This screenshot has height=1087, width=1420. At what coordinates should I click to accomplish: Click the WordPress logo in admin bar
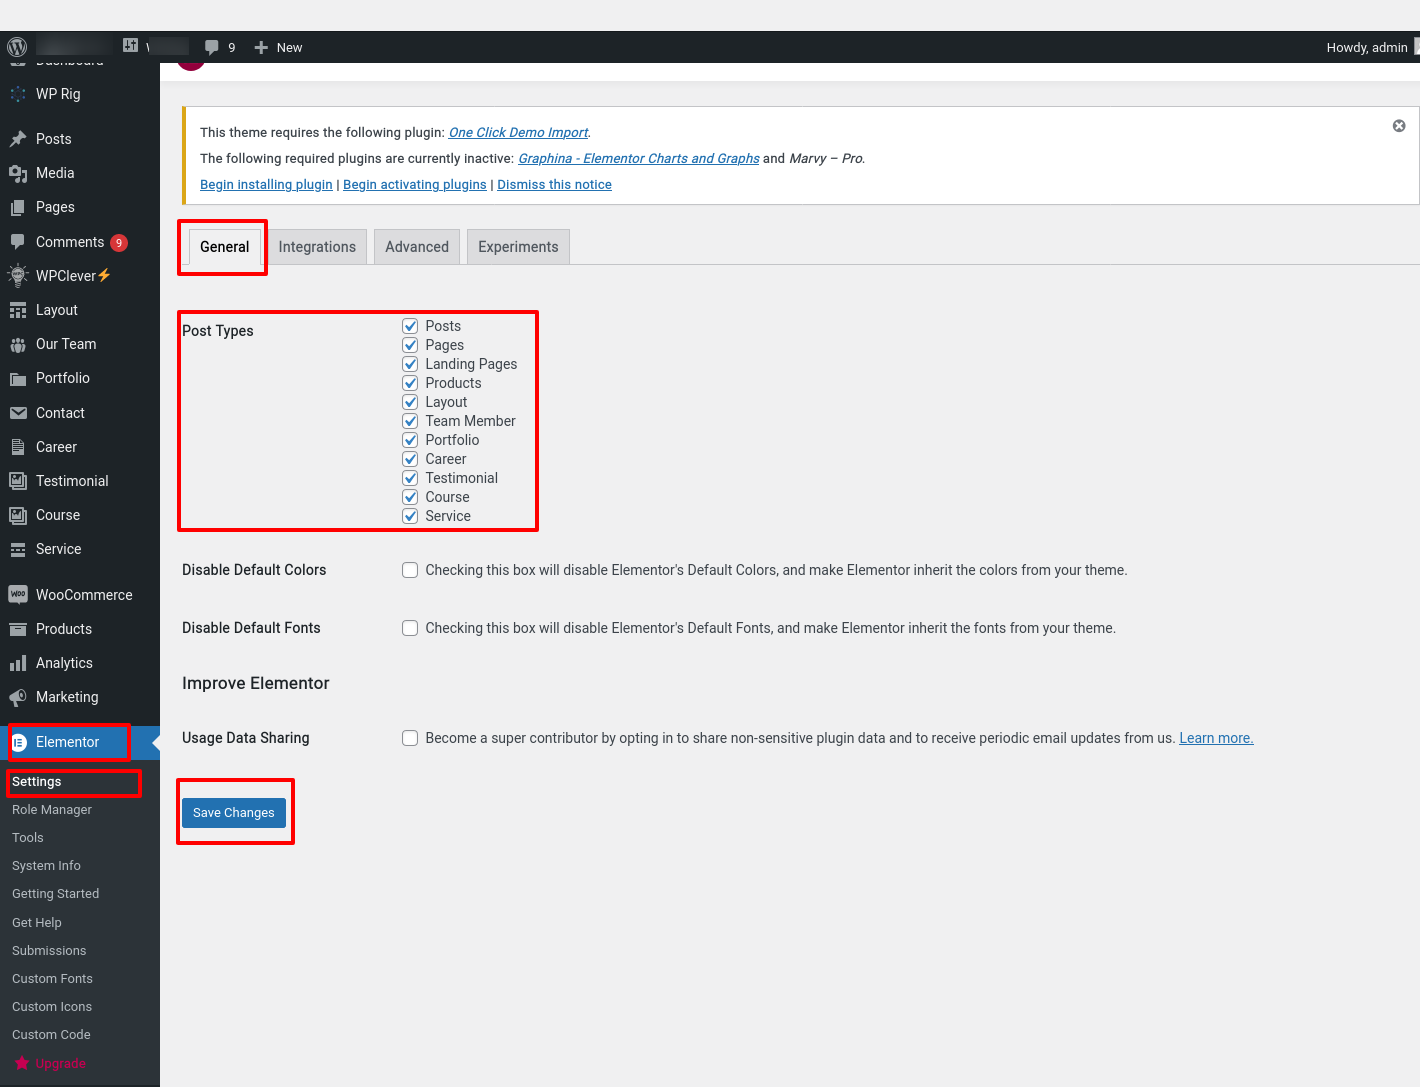tap(17, 47)
